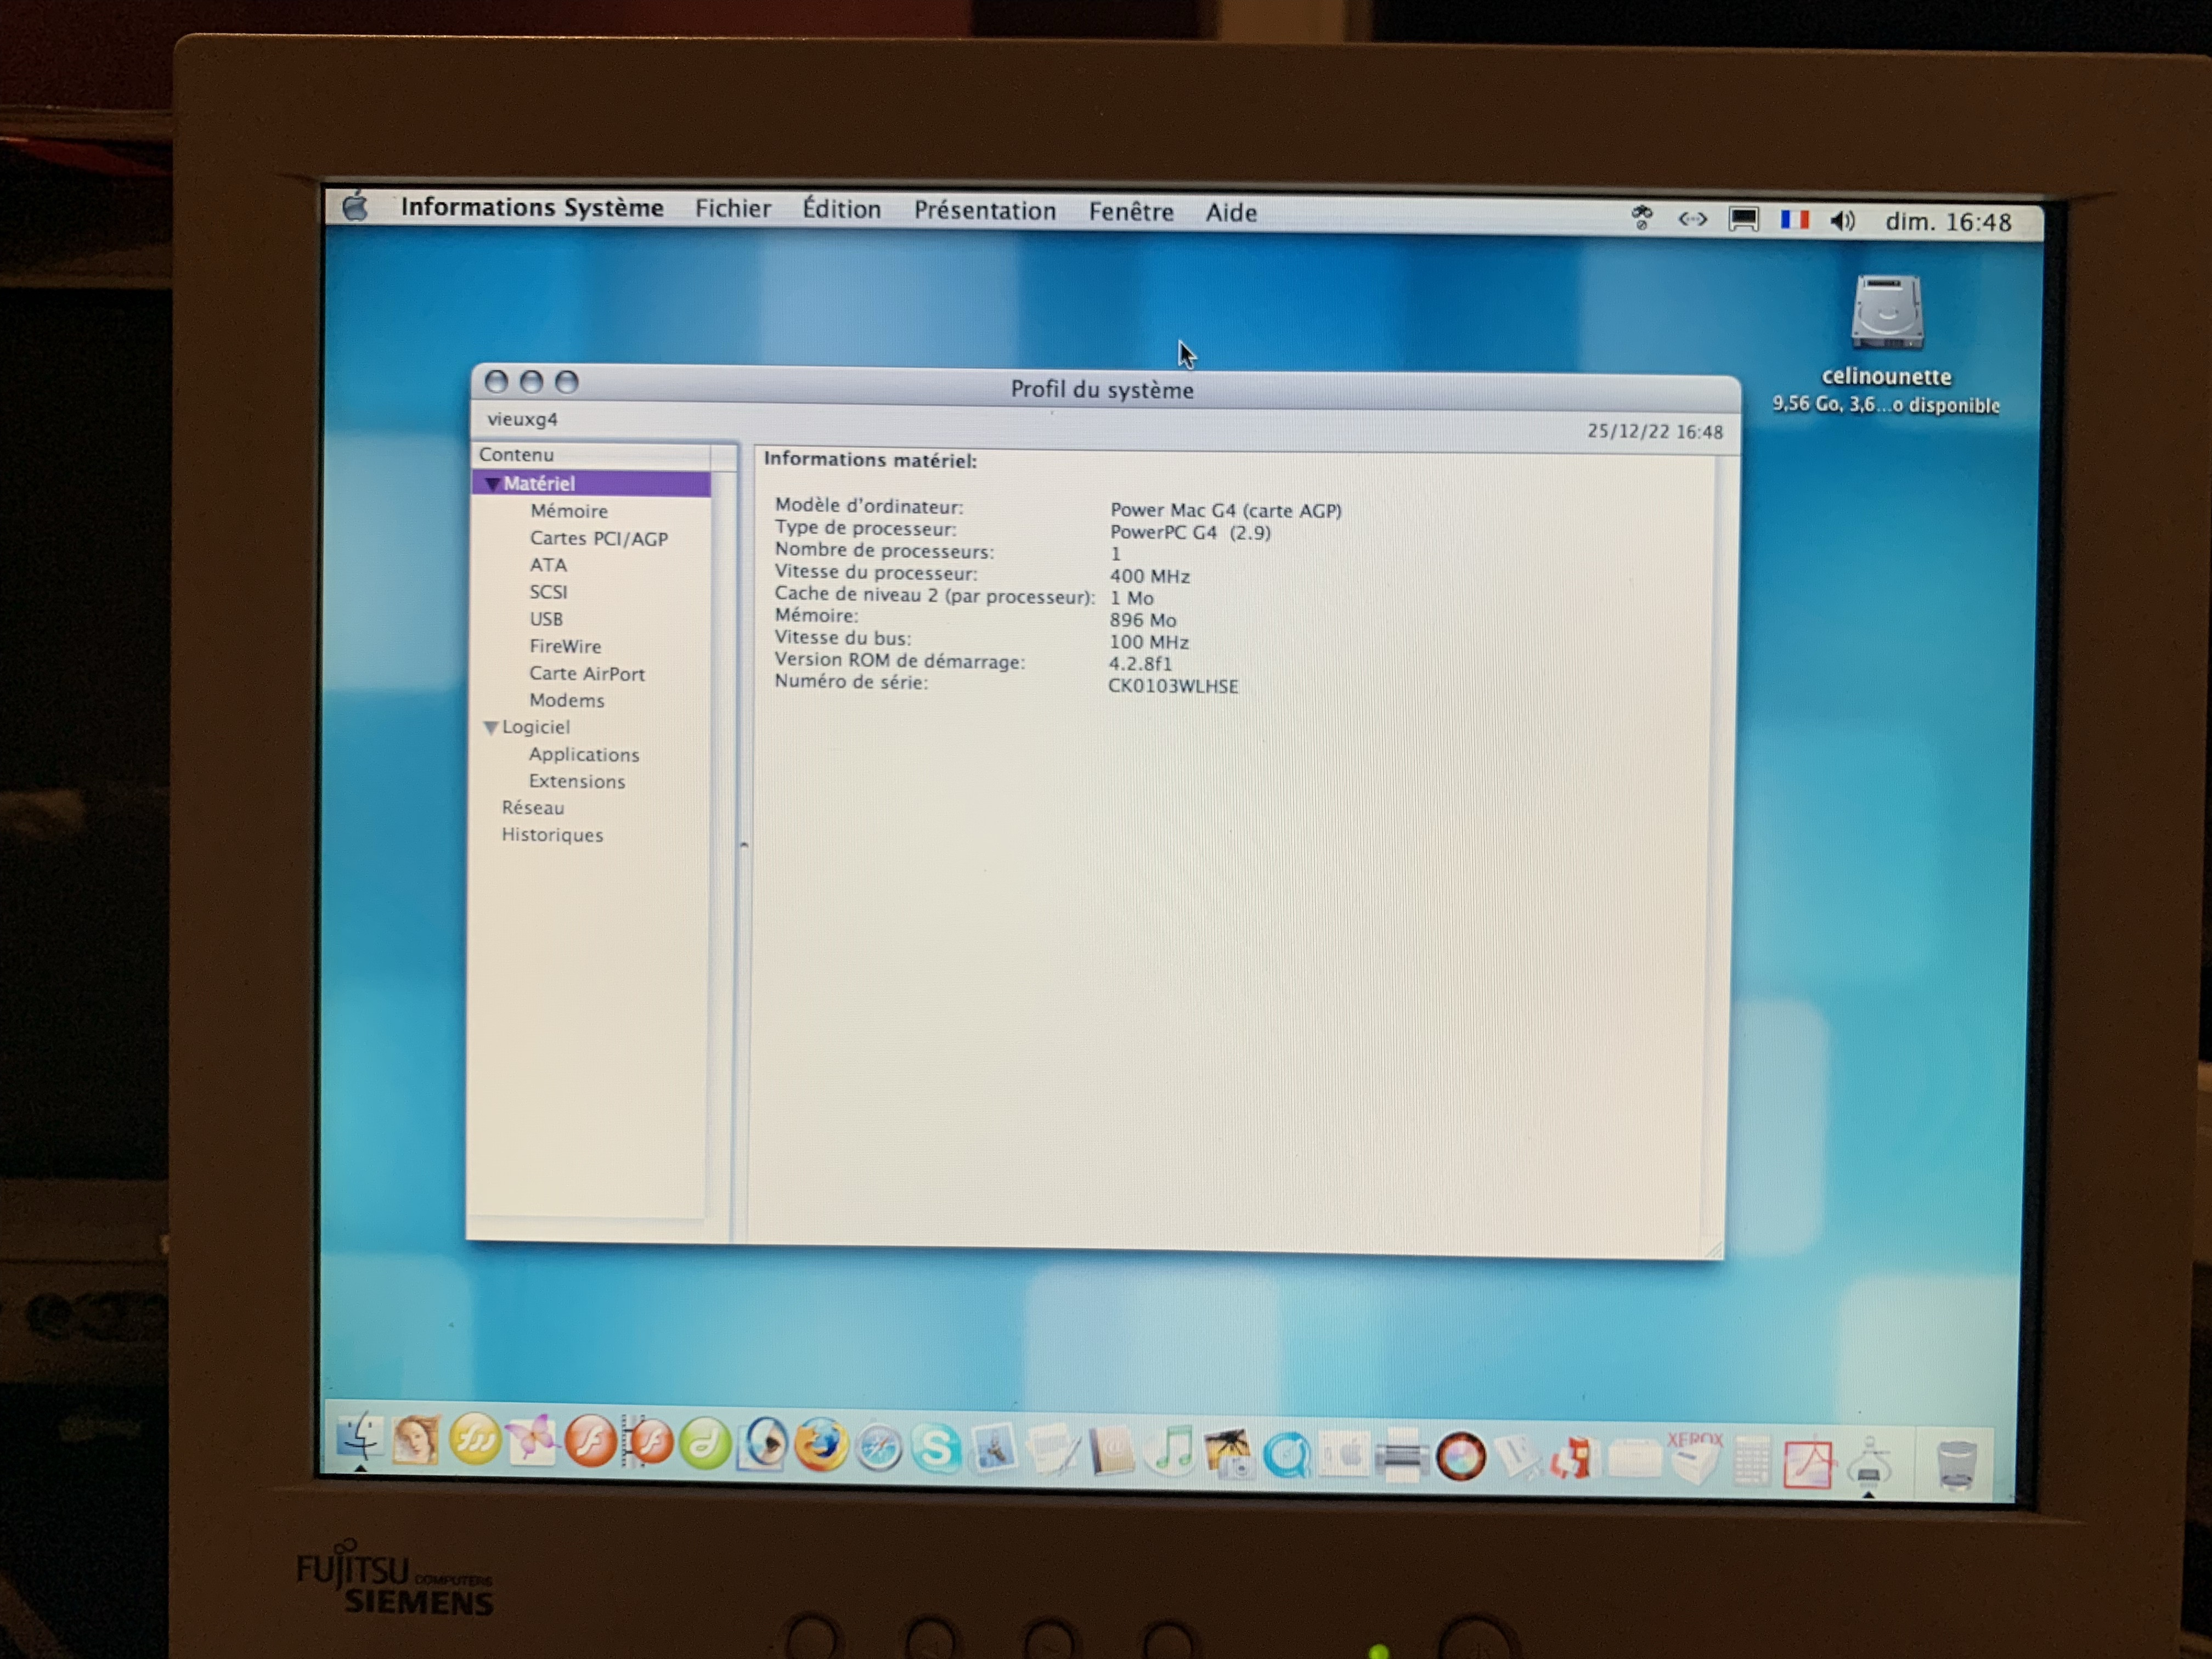2212x1659 pixels.
Task: Launch the green Dreamweaver icon
Action: click(705, 1444)
